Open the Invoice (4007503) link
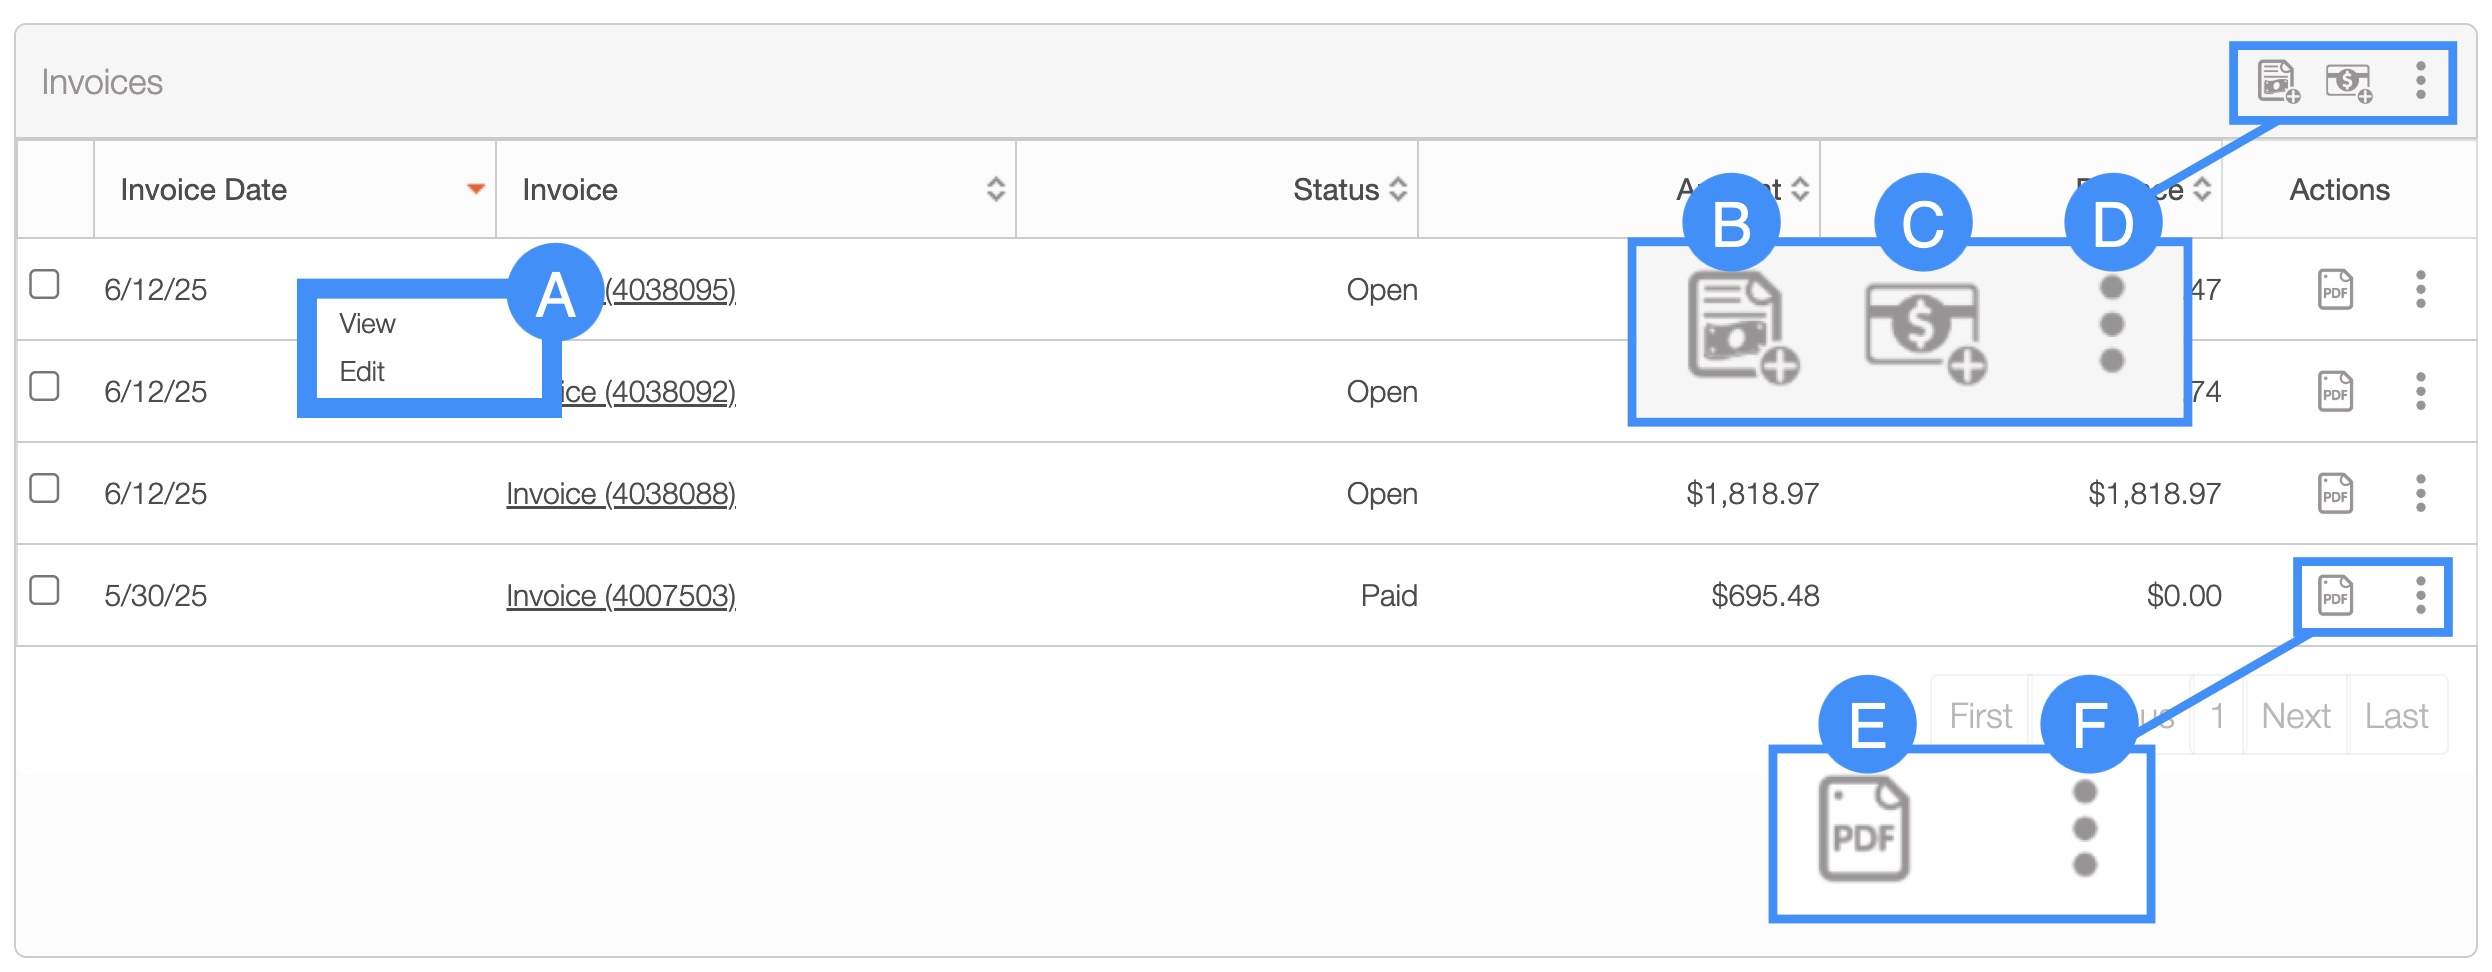Viewport: 2492px width, 972px height. [x=621, y=596]
